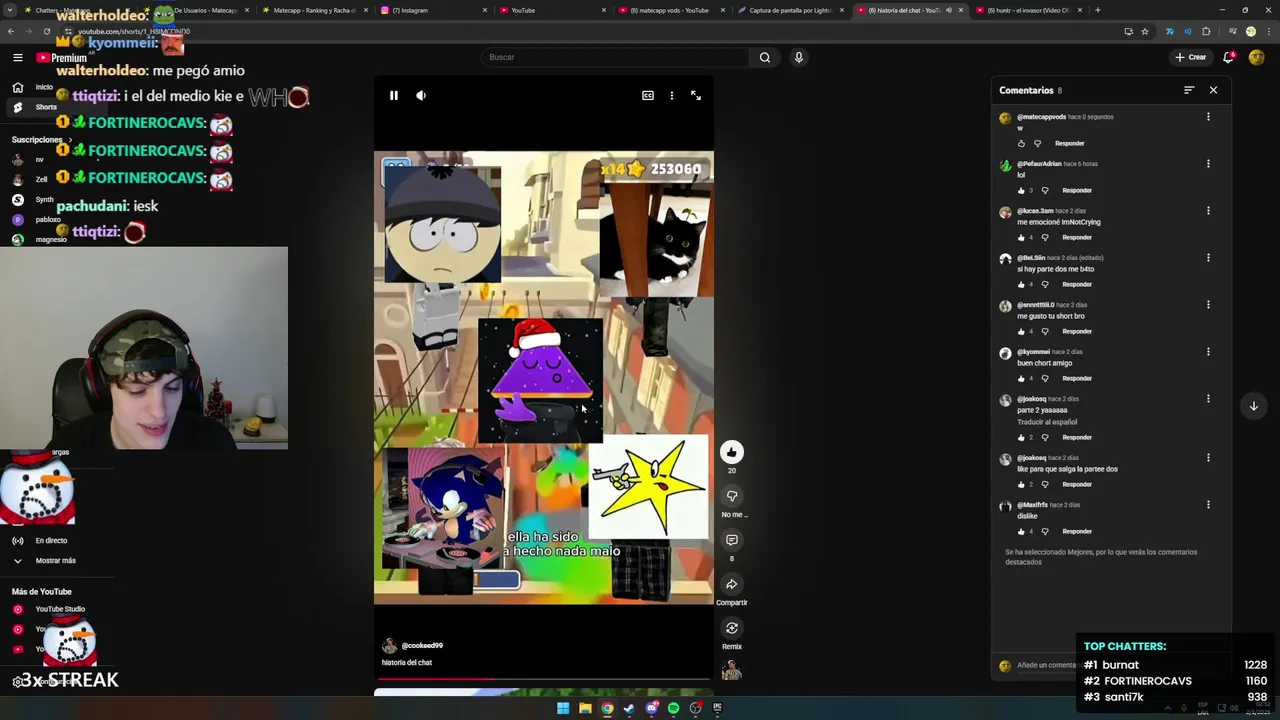Switch to the Instagram browser tab
The image size is (1280, 720).
[x=434, y=10]
